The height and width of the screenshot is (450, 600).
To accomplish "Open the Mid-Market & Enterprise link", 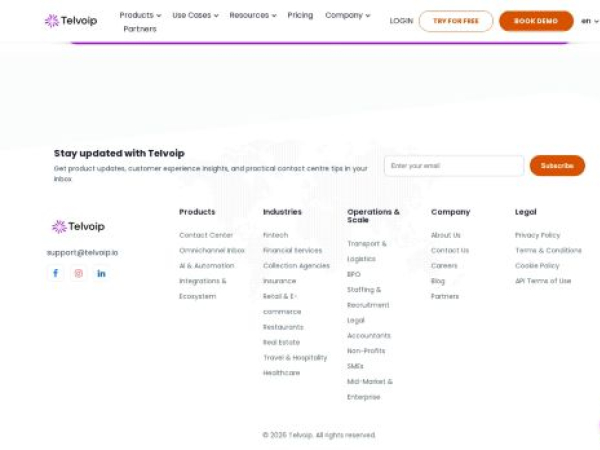I will pyautogui.click(x=369, y=389).
